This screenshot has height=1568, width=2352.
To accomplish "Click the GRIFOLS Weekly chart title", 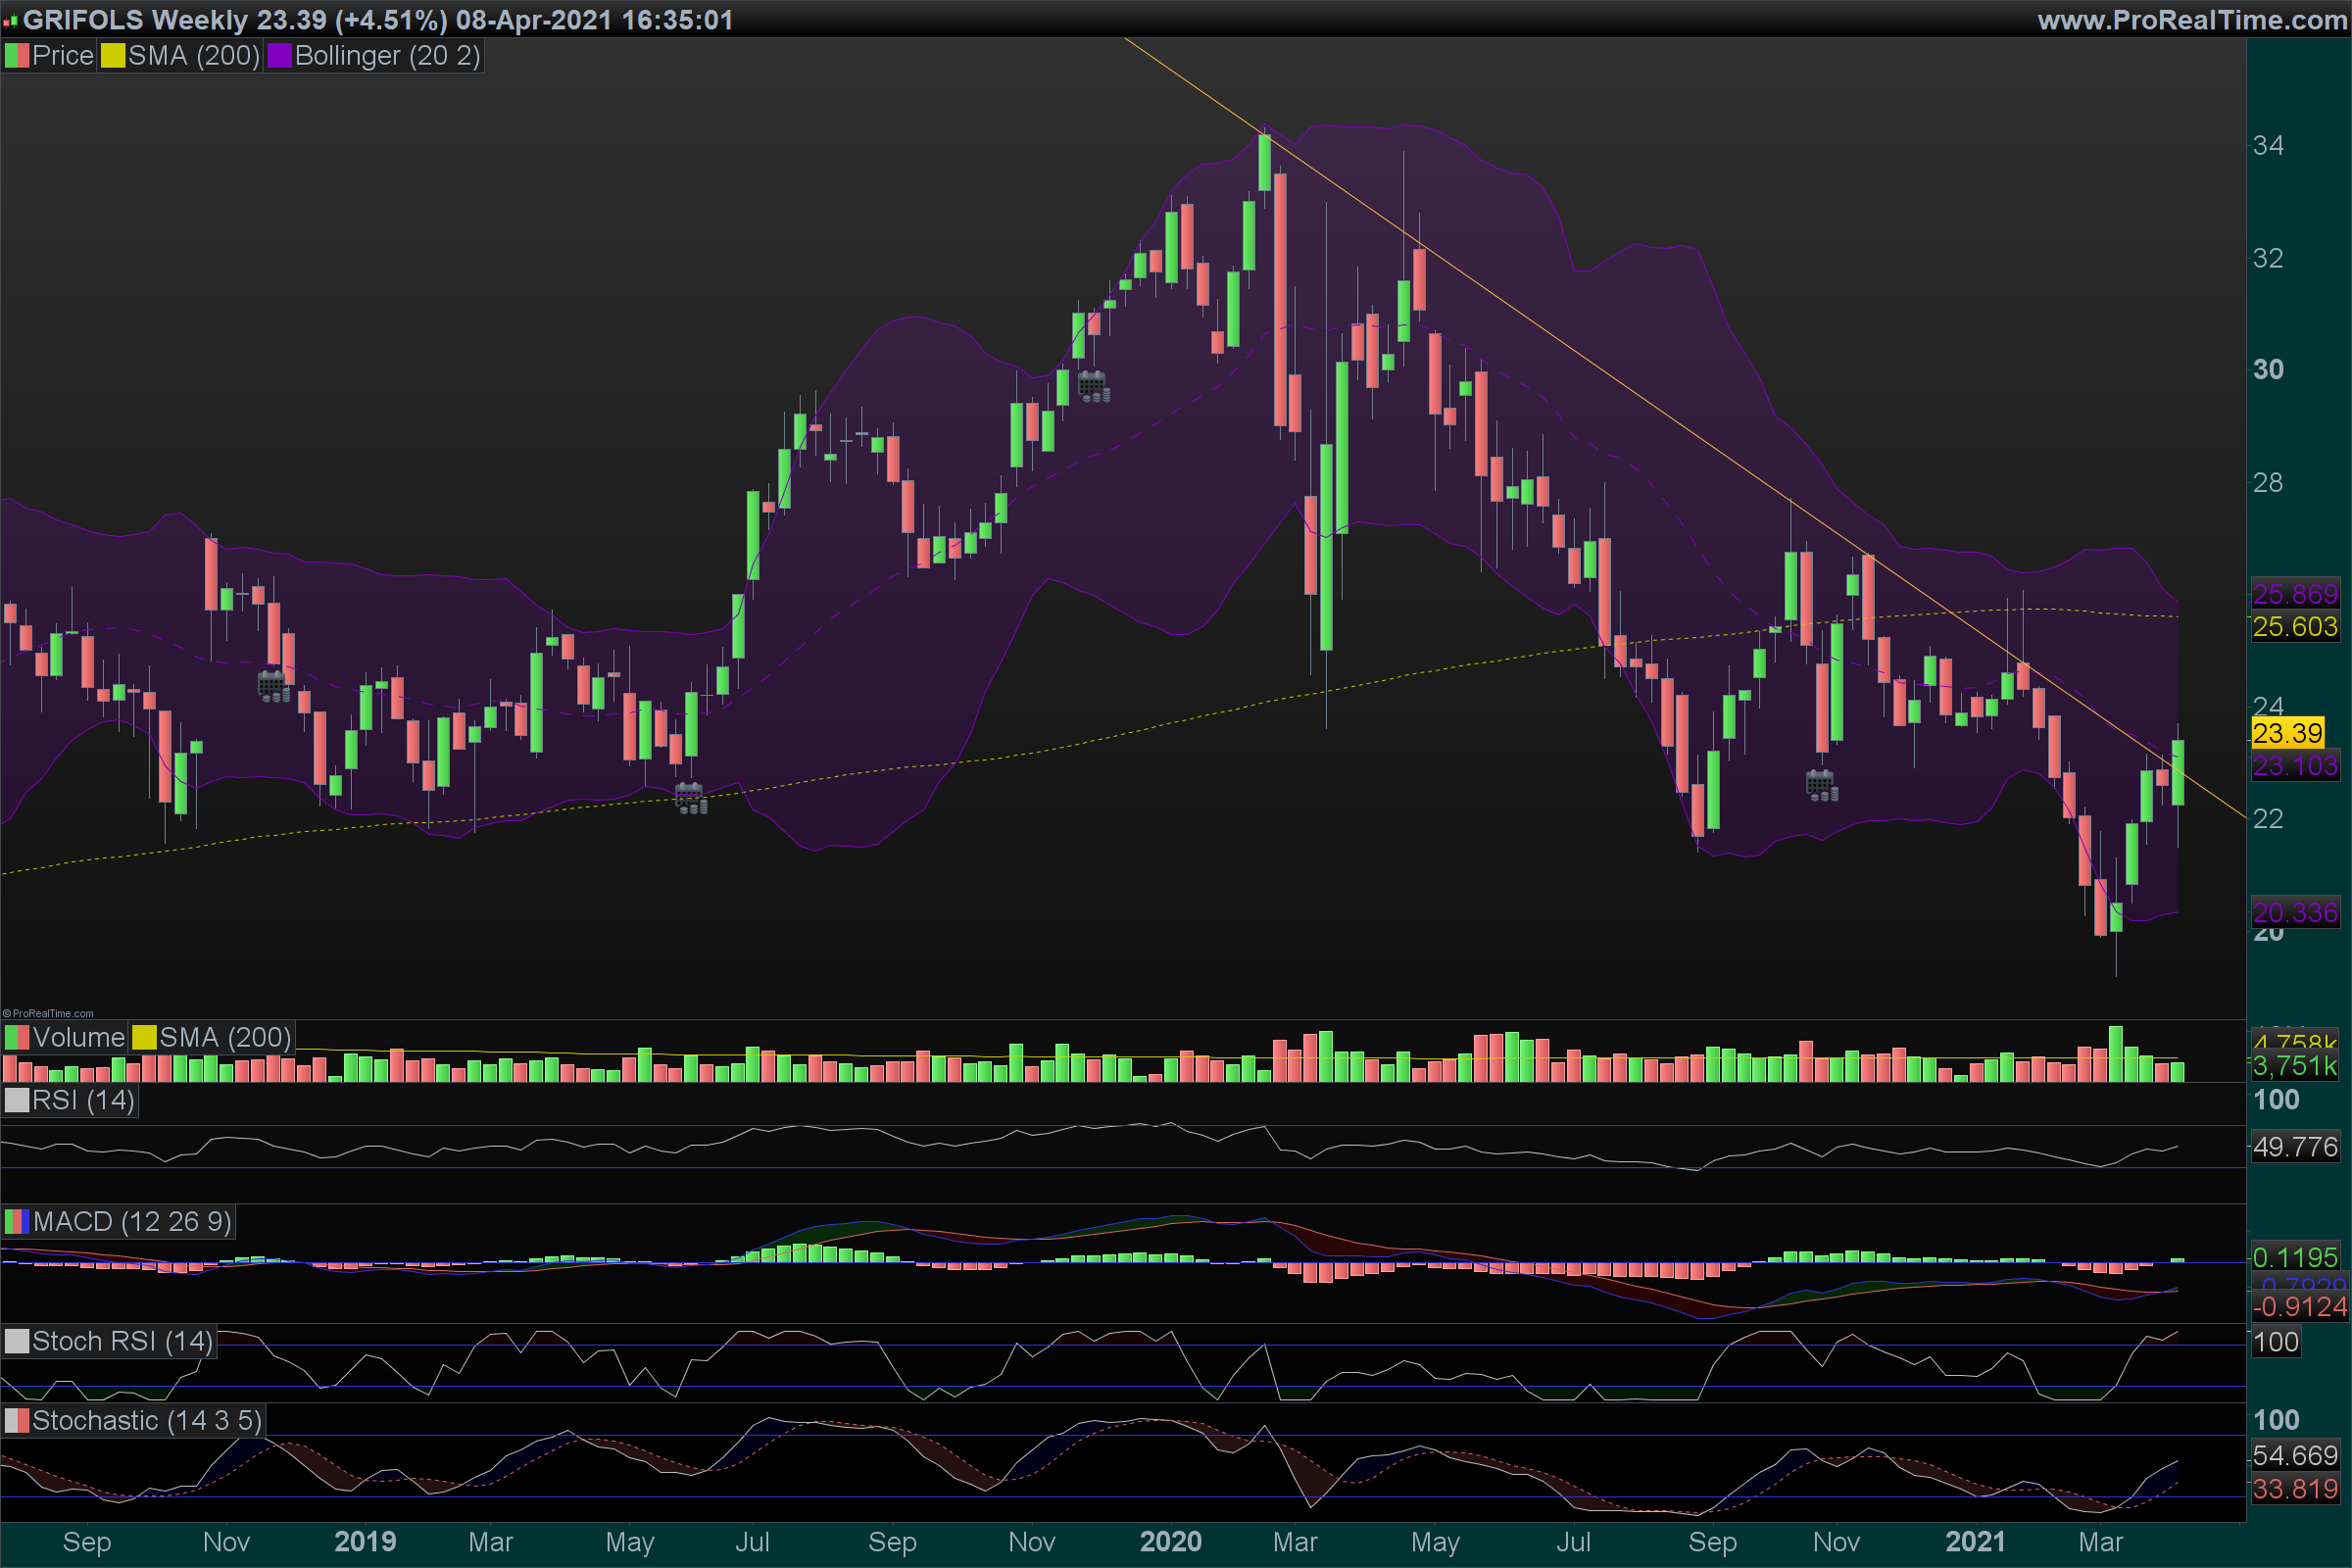I will click(x=378, y=19).
